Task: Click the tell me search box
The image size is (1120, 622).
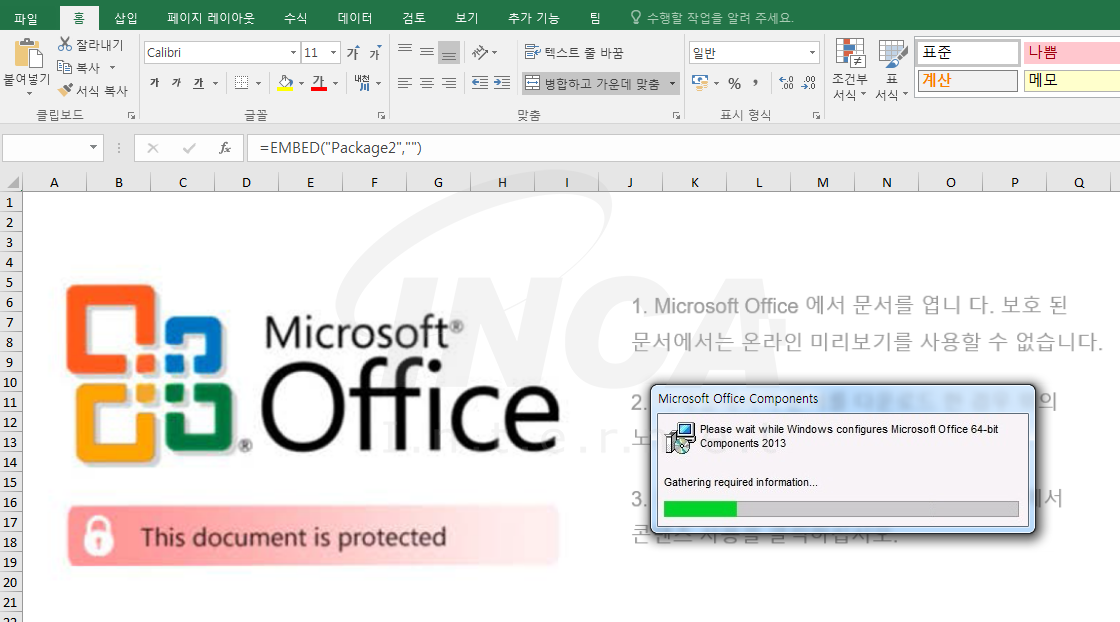Action: (712, 18)
